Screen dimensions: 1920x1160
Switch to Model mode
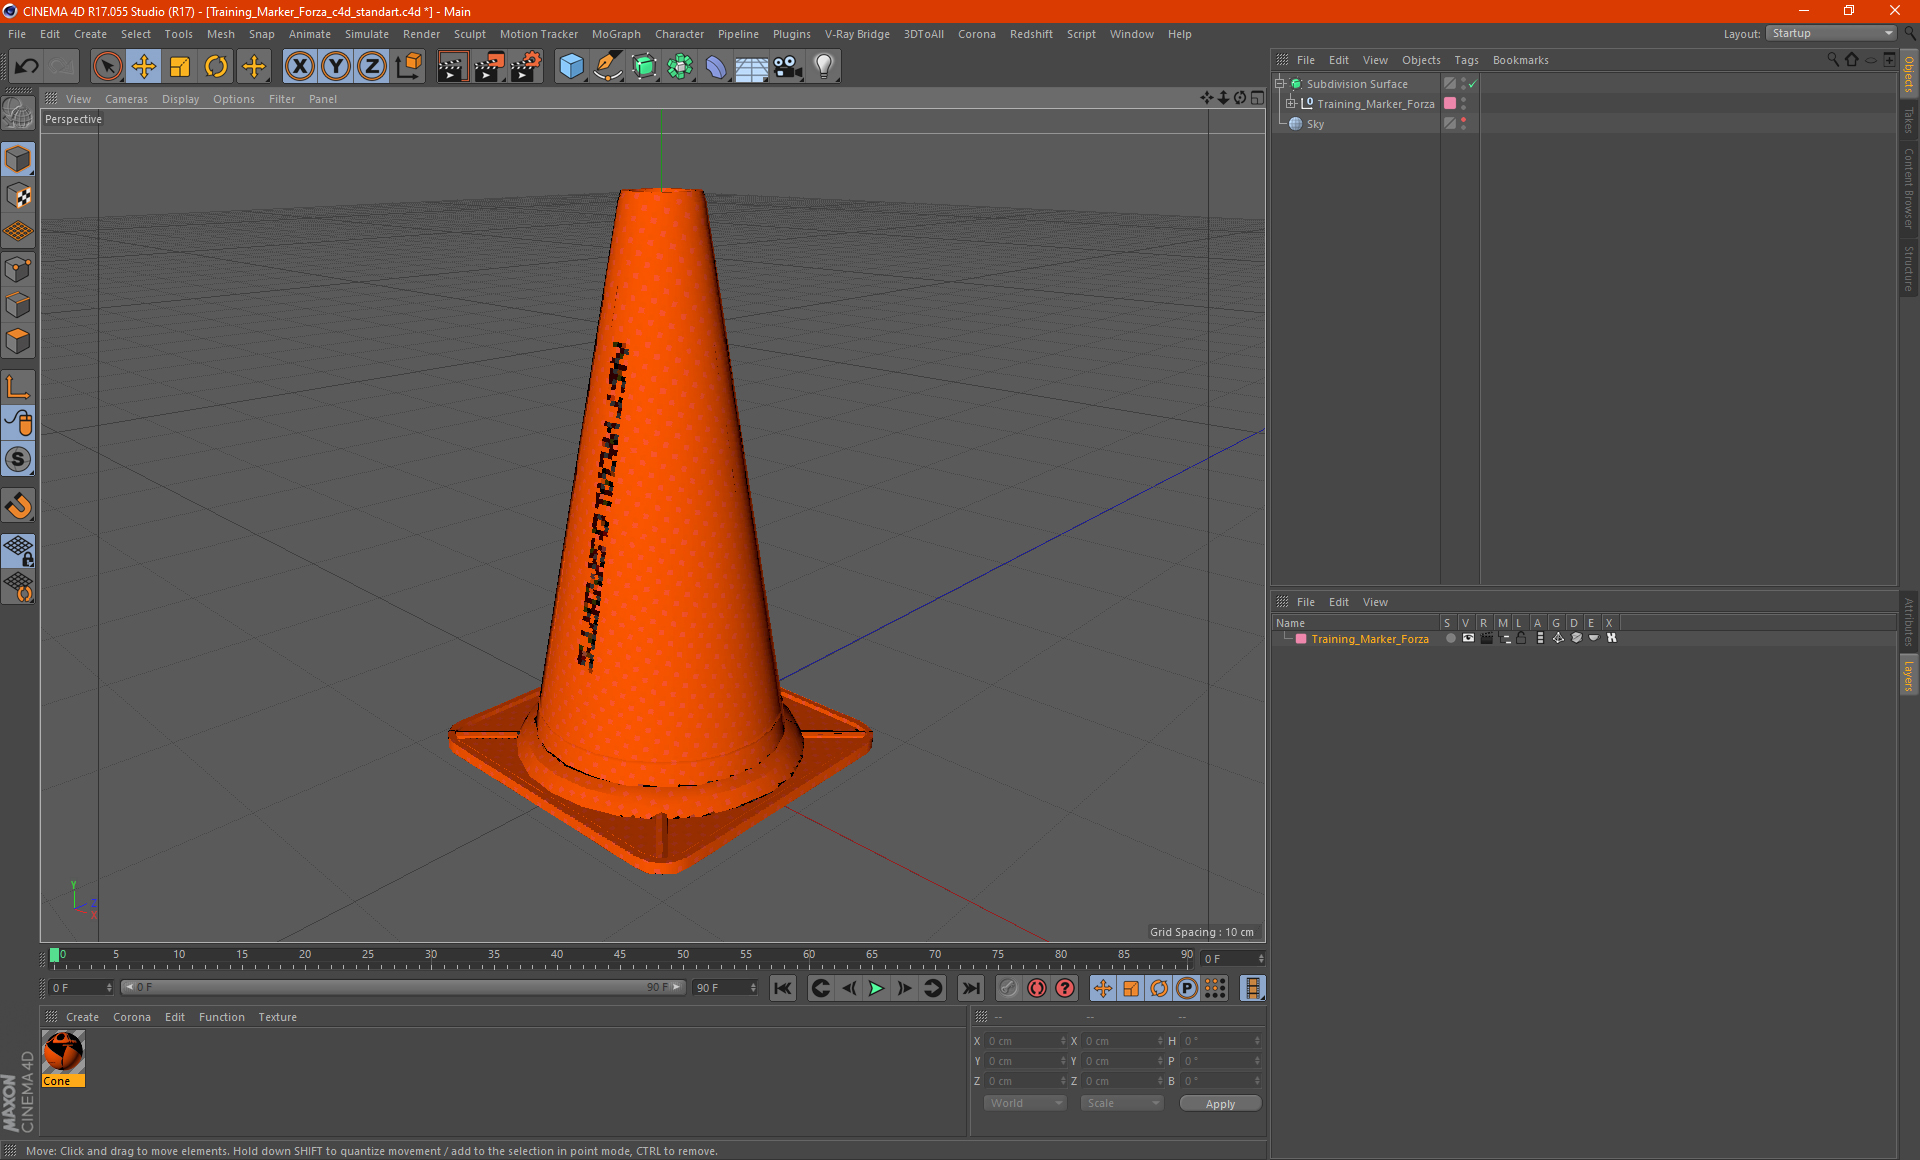click(x=18, y=159)
